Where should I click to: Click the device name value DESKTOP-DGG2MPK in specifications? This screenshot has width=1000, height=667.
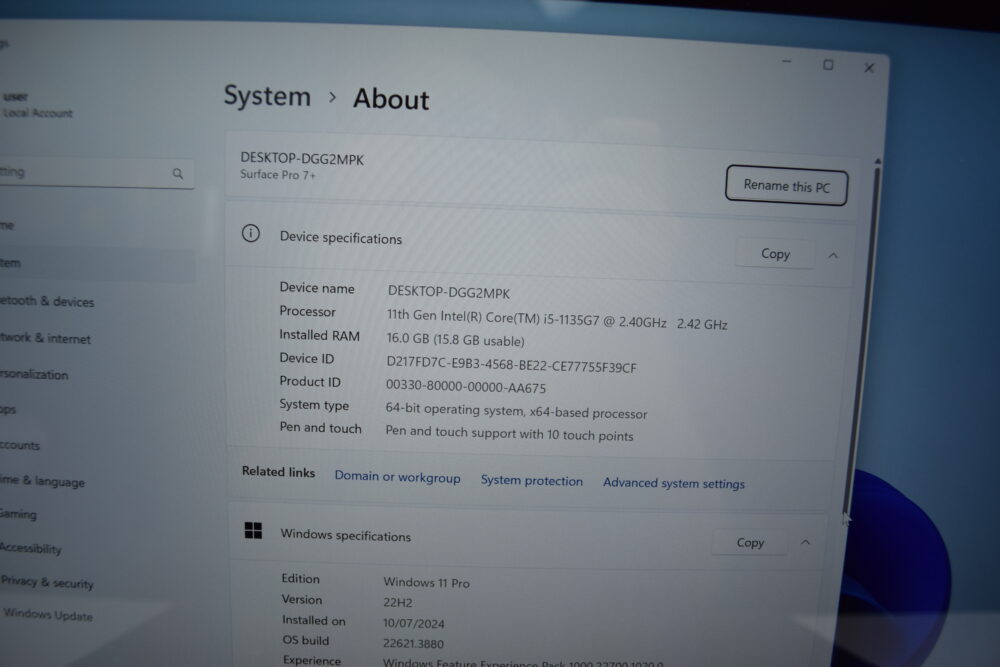pos(448,292)
